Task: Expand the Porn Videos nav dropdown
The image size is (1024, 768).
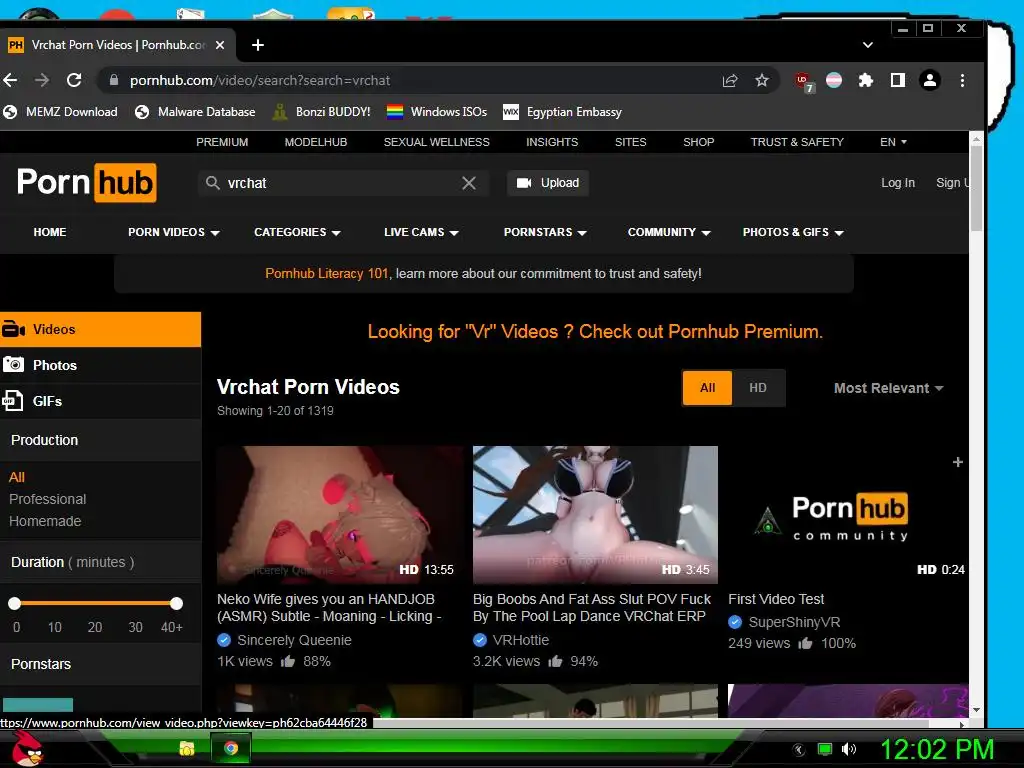Action: click(173, 232)
